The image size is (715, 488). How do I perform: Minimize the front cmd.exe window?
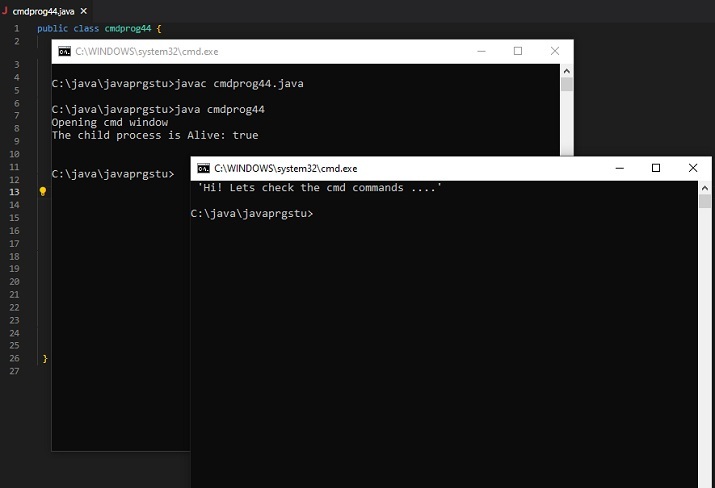tap(619, 168)
